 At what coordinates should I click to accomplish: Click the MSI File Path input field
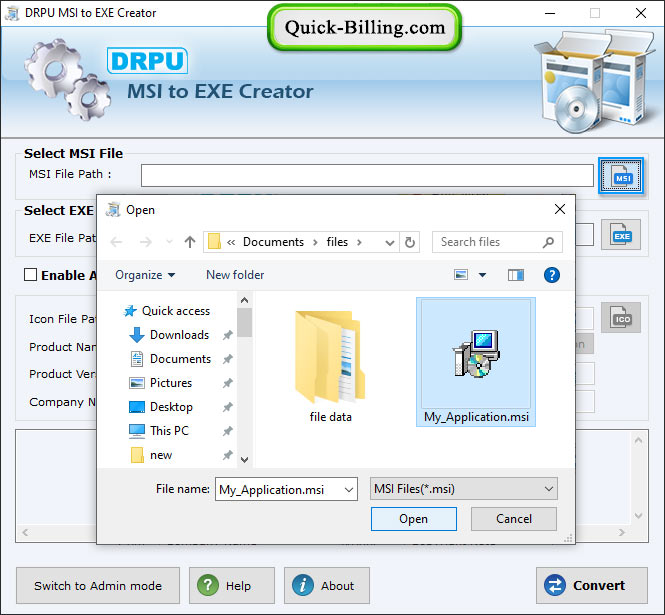(x=367, y=175)
